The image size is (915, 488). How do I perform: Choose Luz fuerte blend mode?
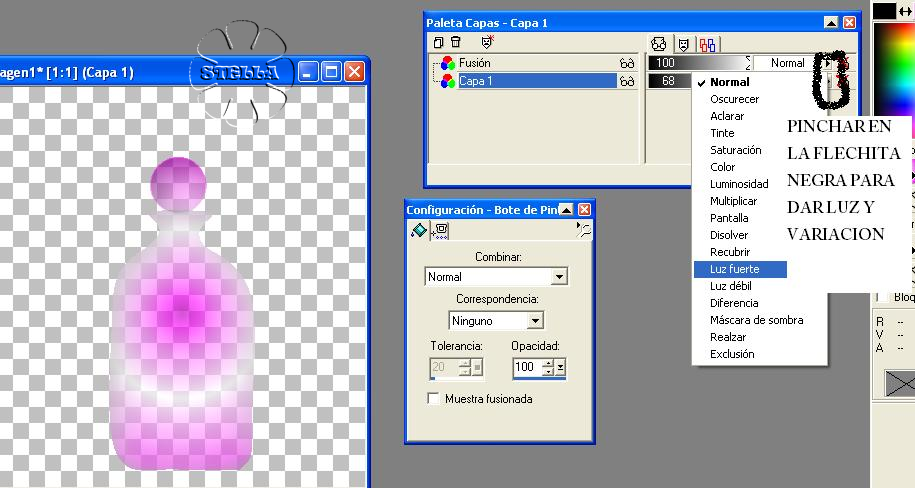(740, 269)
